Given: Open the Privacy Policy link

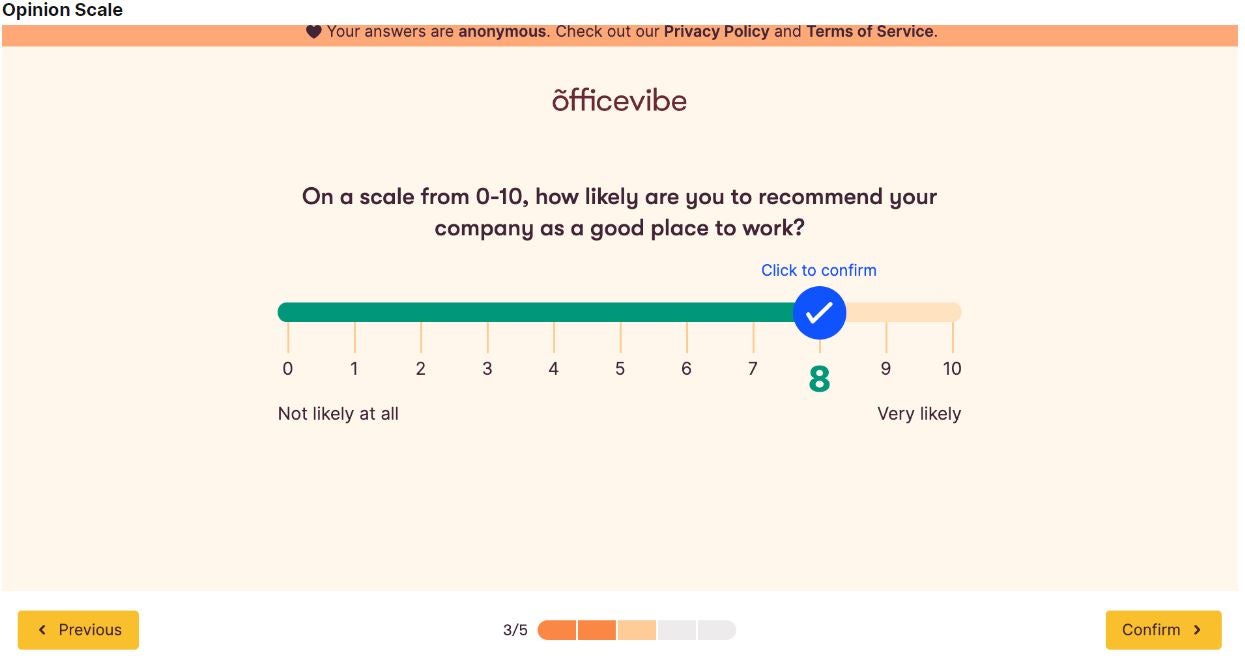Looking at the screenshot, I should click(x=716, y=31).
